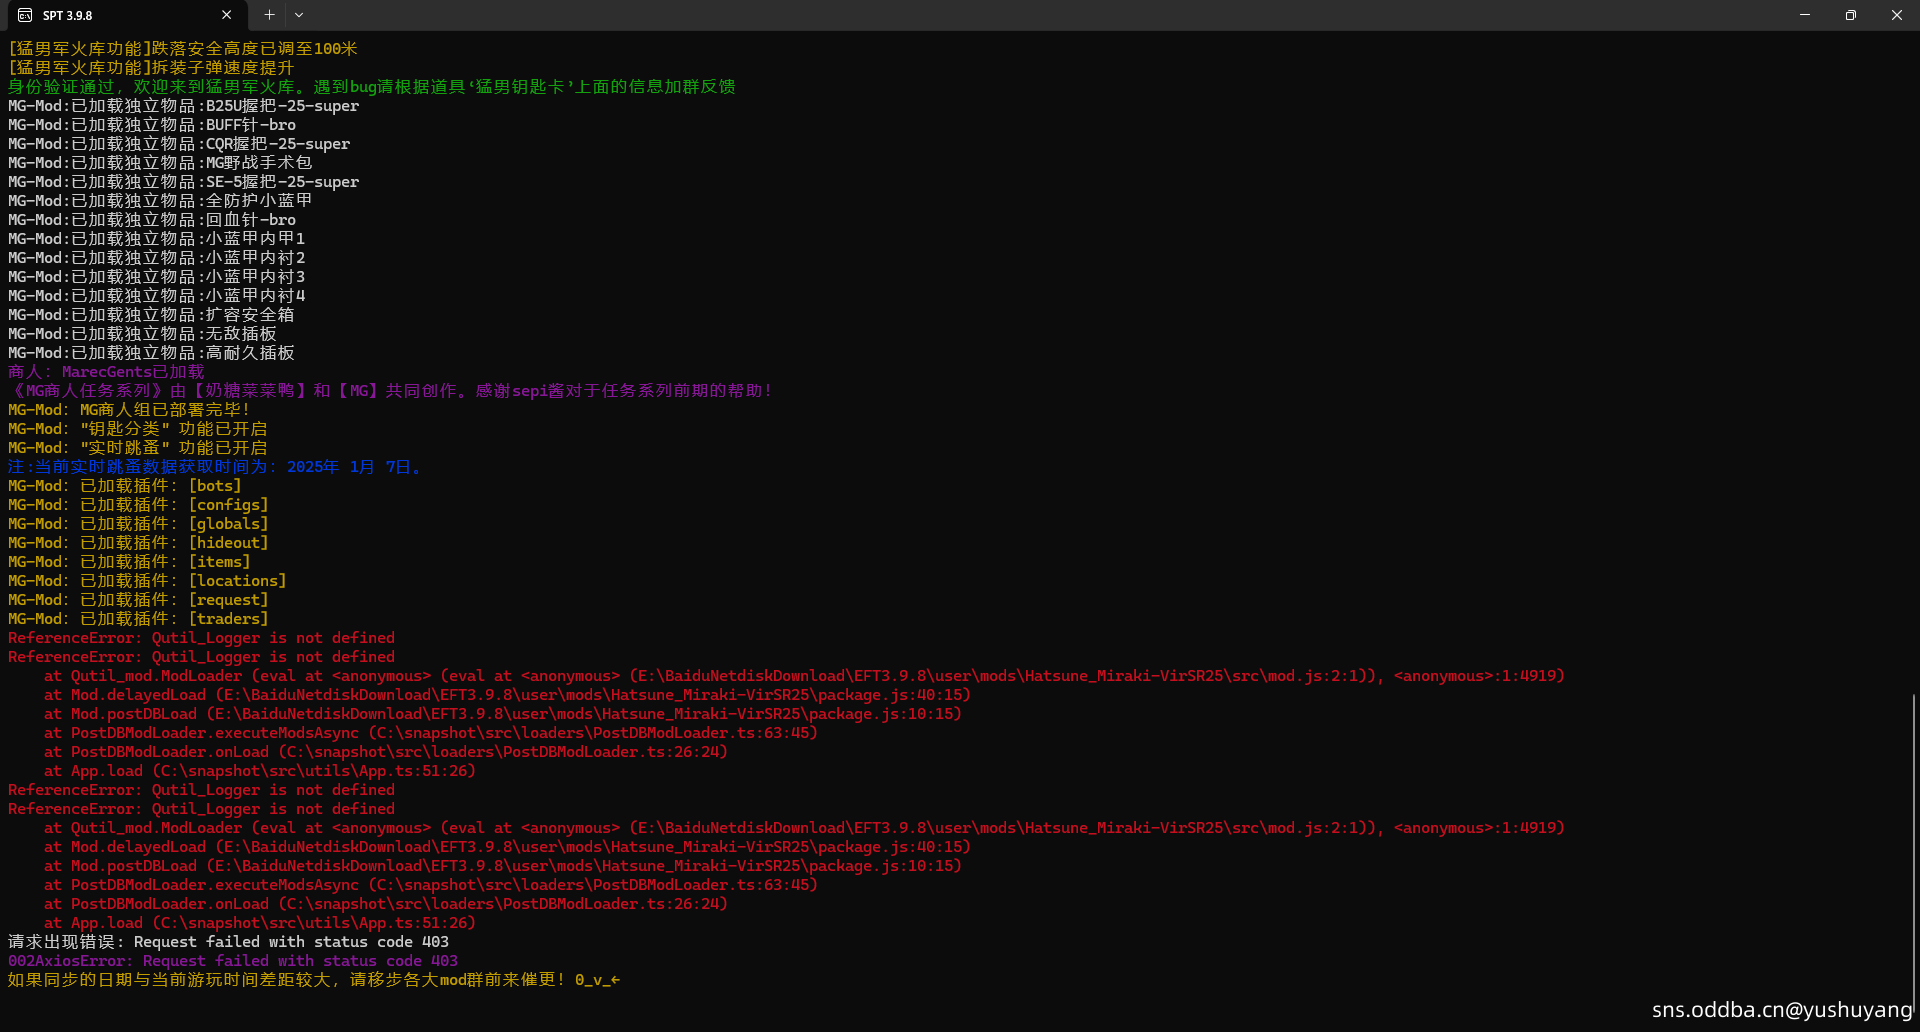1920x1032 pixels.
Task: Click the 'SE-5握把-25-super' item line
Action: tap(183, 182)
